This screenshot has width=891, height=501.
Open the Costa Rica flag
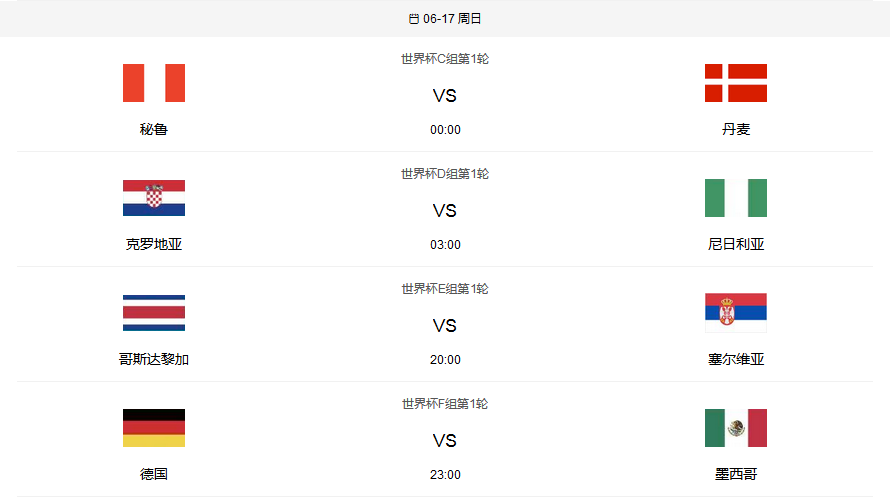[x=154, y=313]
